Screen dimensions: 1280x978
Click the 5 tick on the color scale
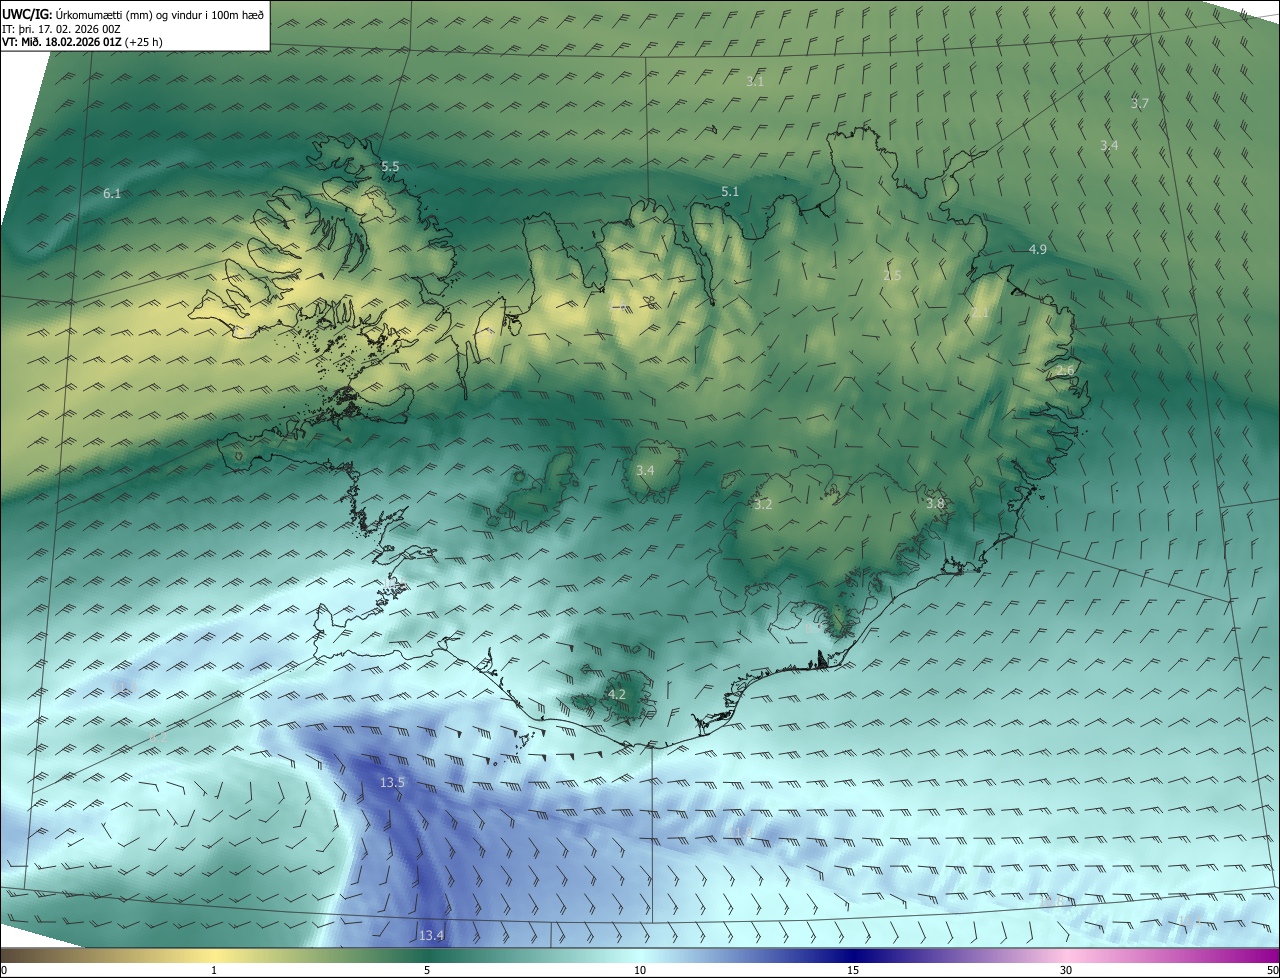[427, 970]
